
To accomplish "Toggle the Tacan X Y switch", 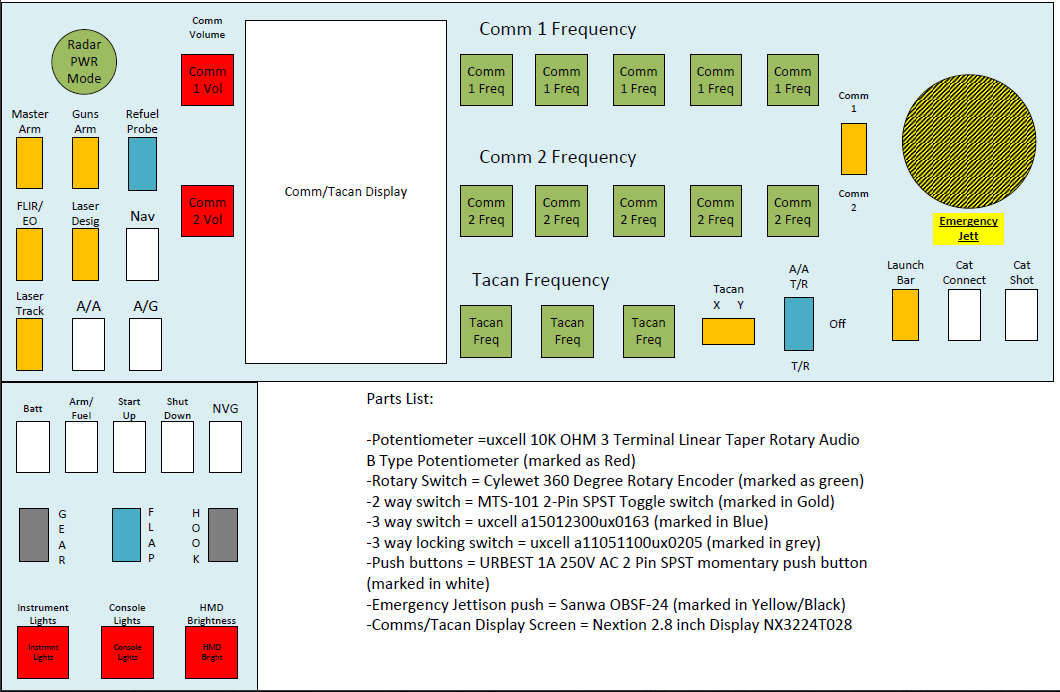I will [x=728, y=331].
